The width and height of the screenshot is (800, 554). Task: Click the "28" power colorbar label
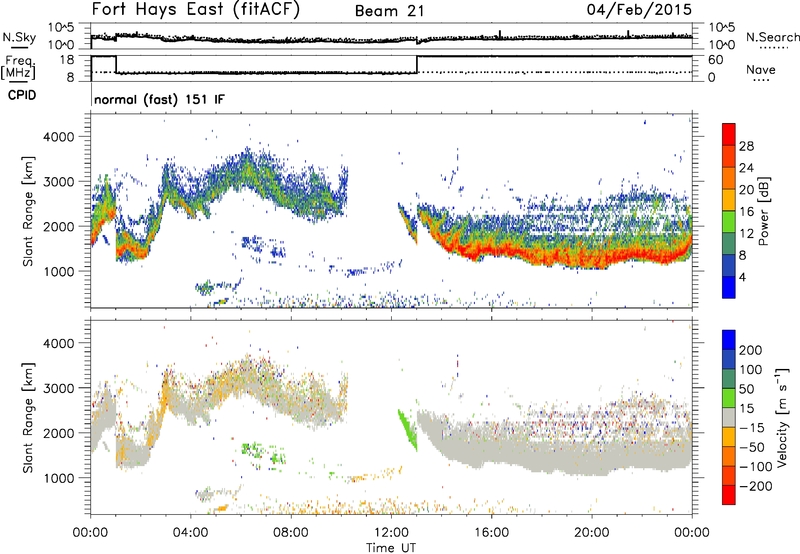(746, 146)
